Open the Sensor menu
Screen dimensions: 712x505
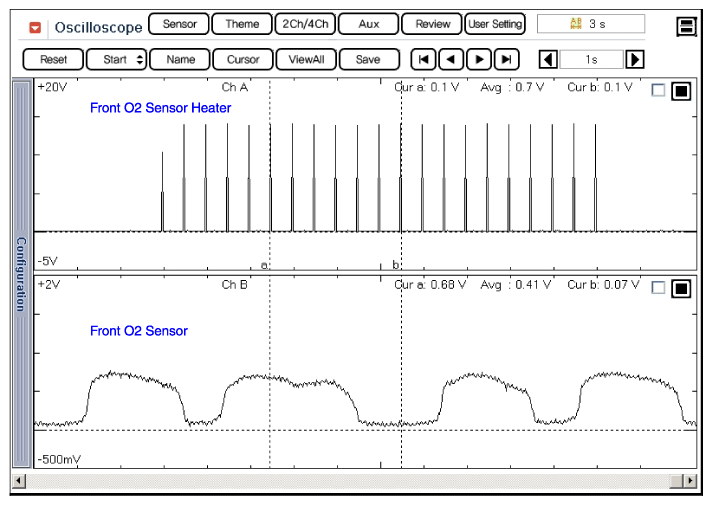[179, 24]
